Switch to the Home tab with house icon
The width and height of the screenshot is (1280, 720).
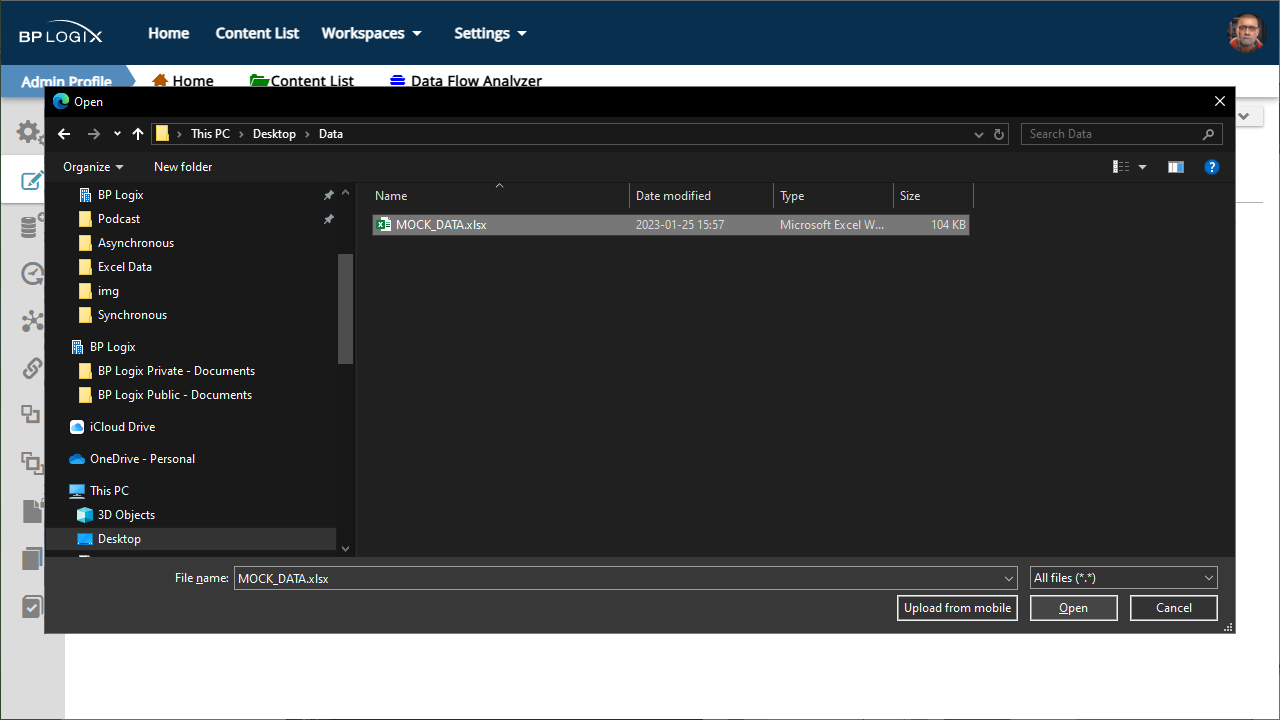point(183,81)
